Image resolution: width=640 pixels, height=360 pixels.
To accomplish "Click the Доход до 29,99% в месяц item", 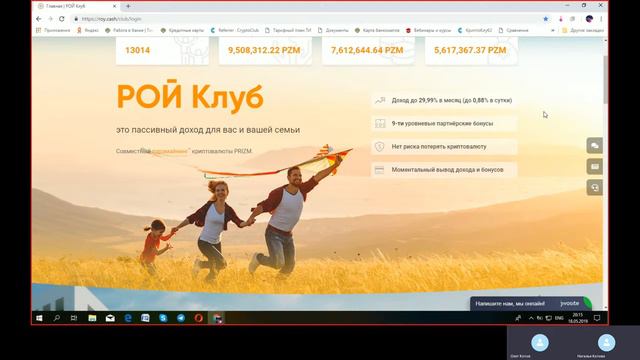I will point(444,100).
